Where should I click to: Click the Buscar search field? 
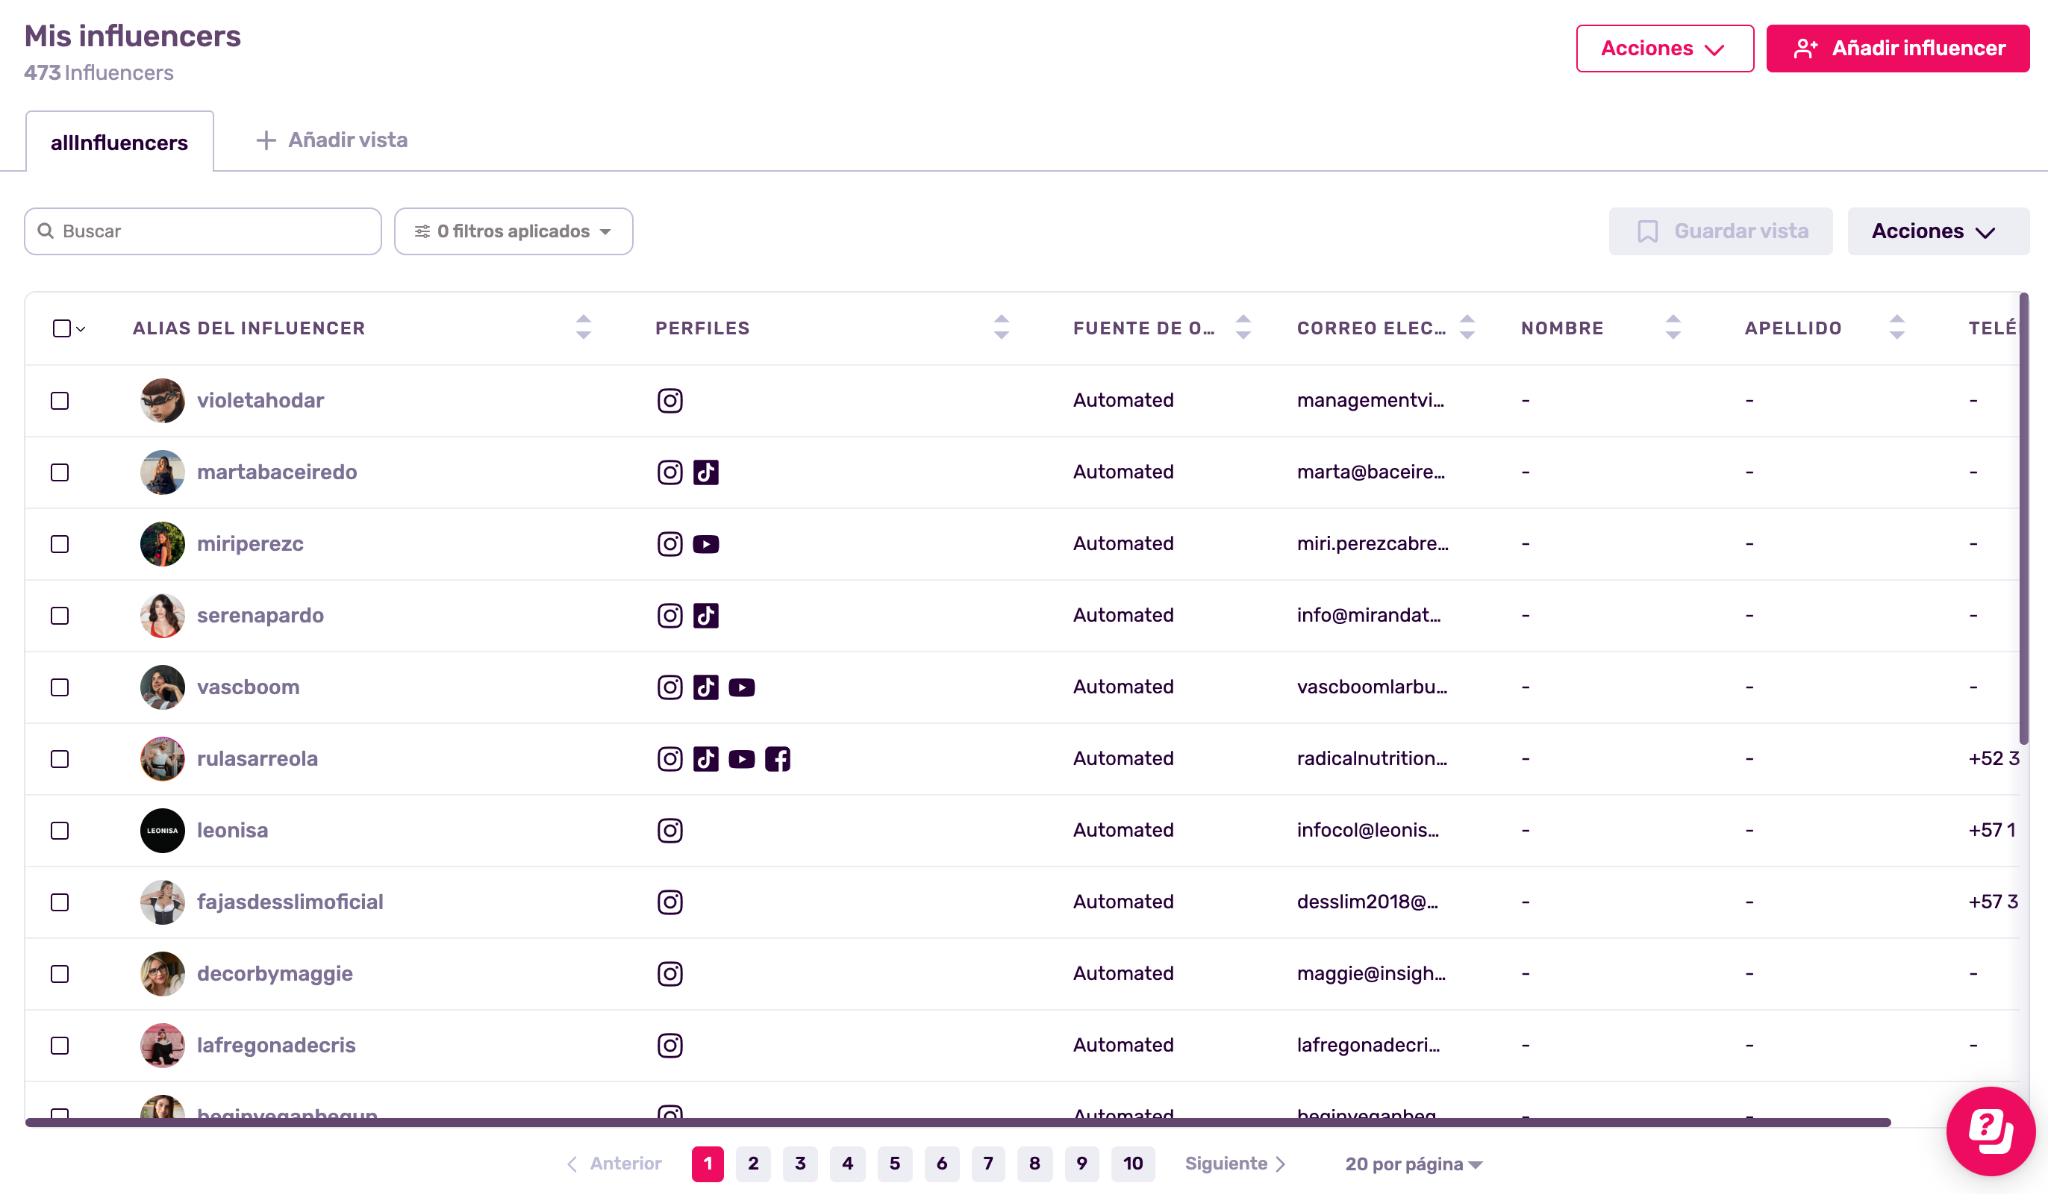[203, 231]
